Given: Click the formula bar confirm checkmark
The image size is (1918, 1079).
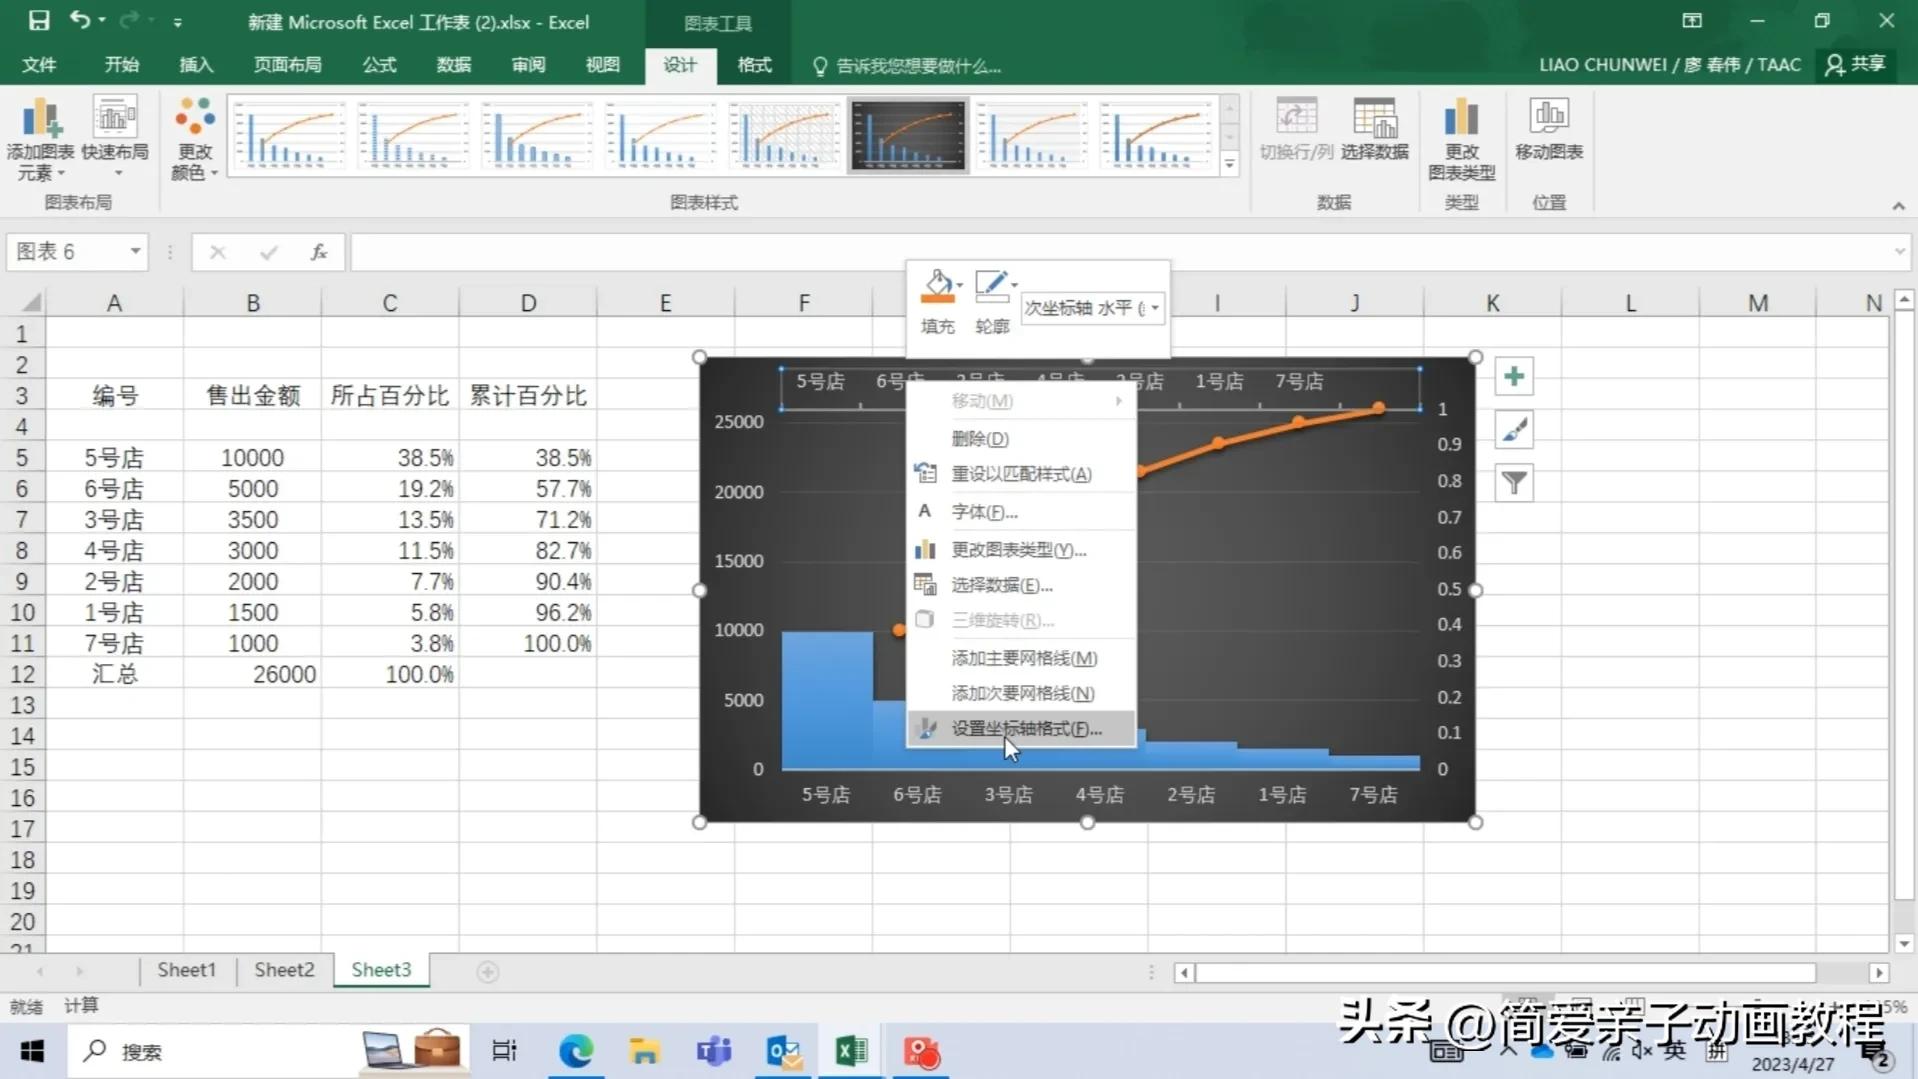Looking at the screenshot, I should pos(268,252).
